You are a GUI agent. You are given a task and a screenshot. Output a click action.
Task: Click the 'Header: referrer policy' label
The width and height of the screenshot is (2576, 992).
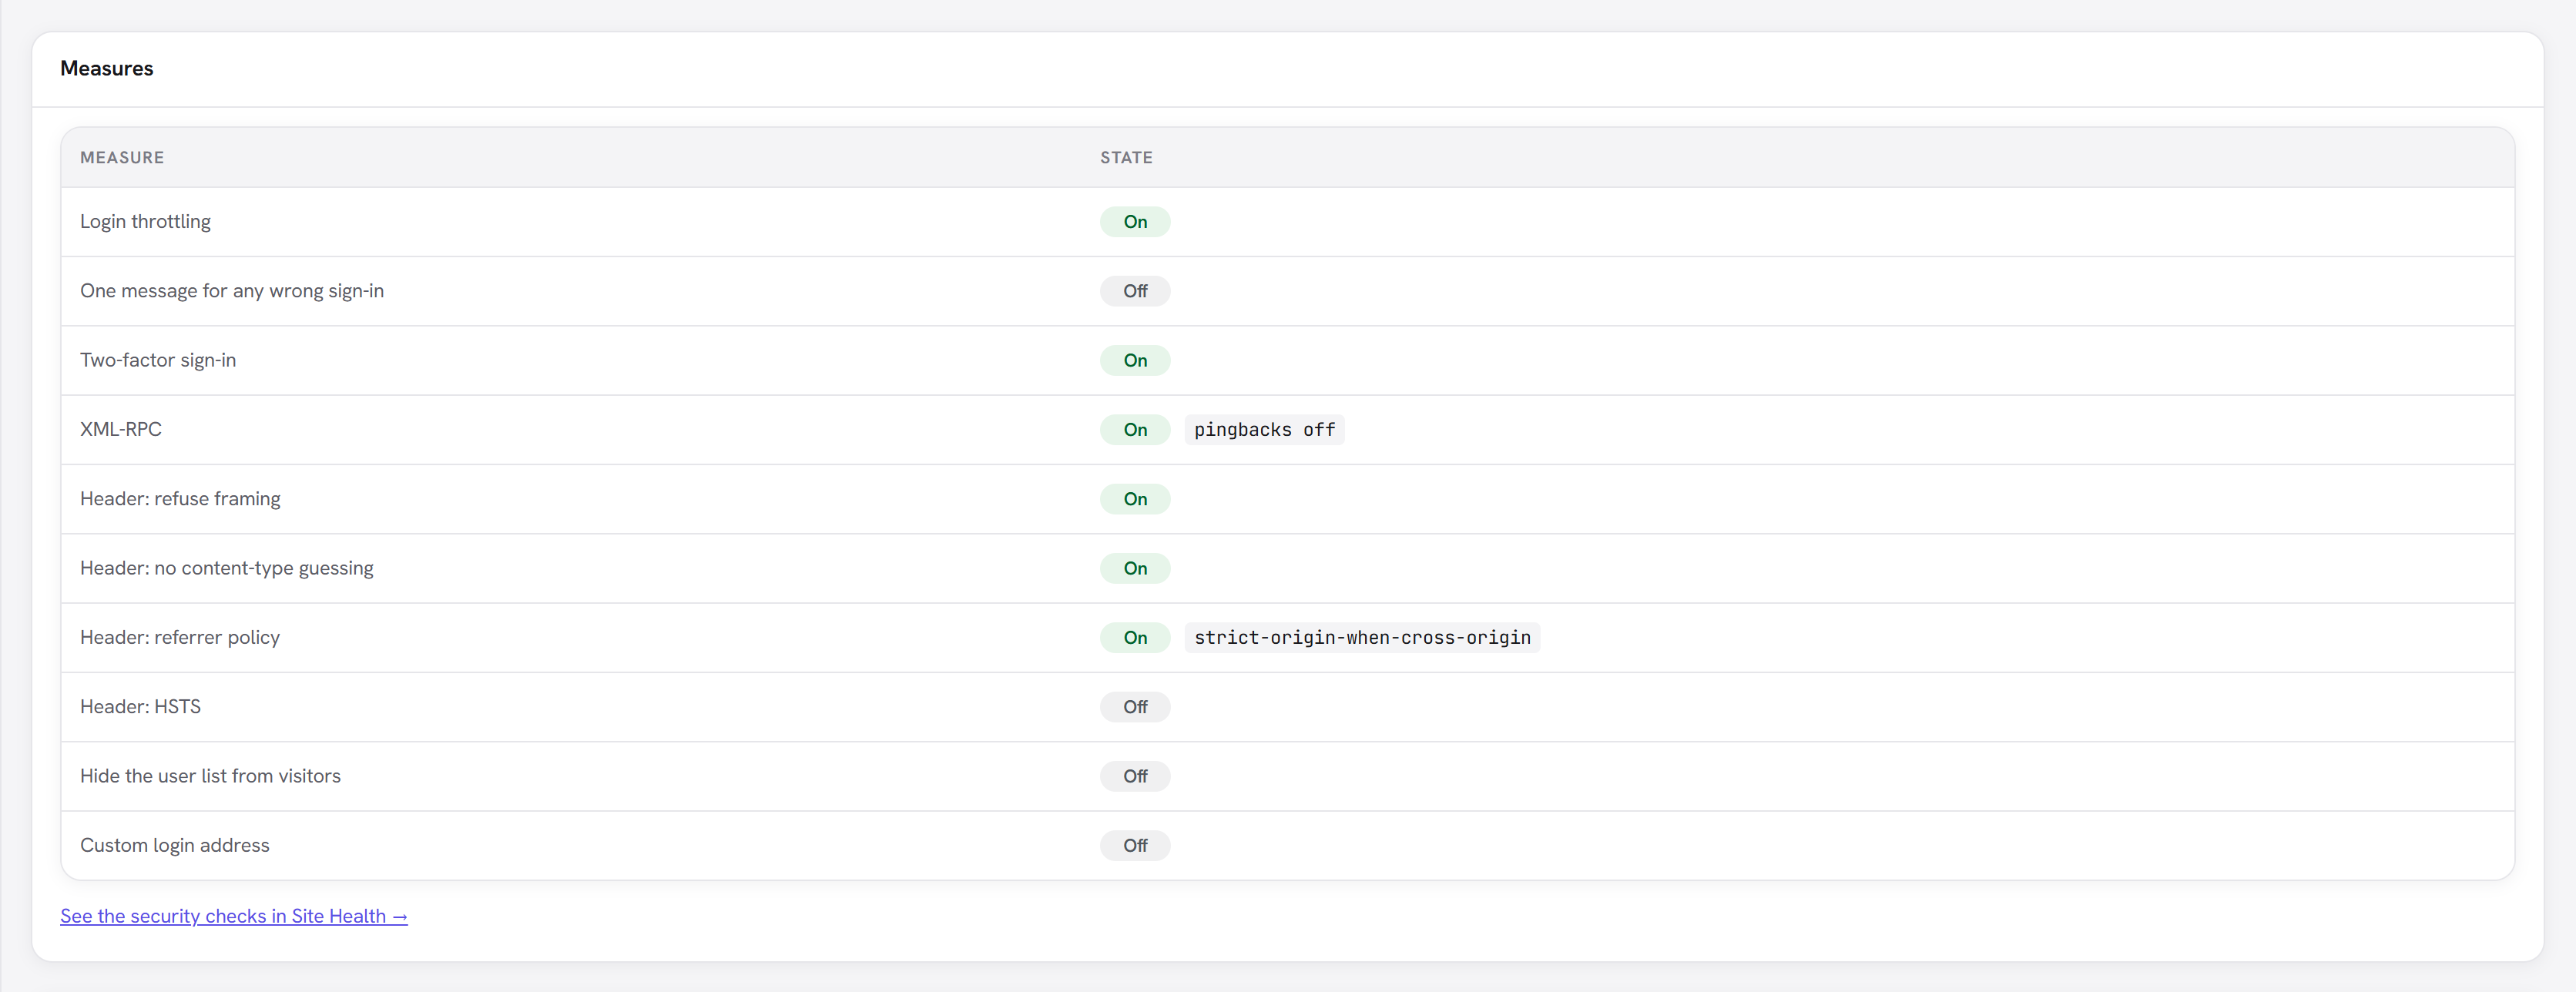[x=180, y=637]
